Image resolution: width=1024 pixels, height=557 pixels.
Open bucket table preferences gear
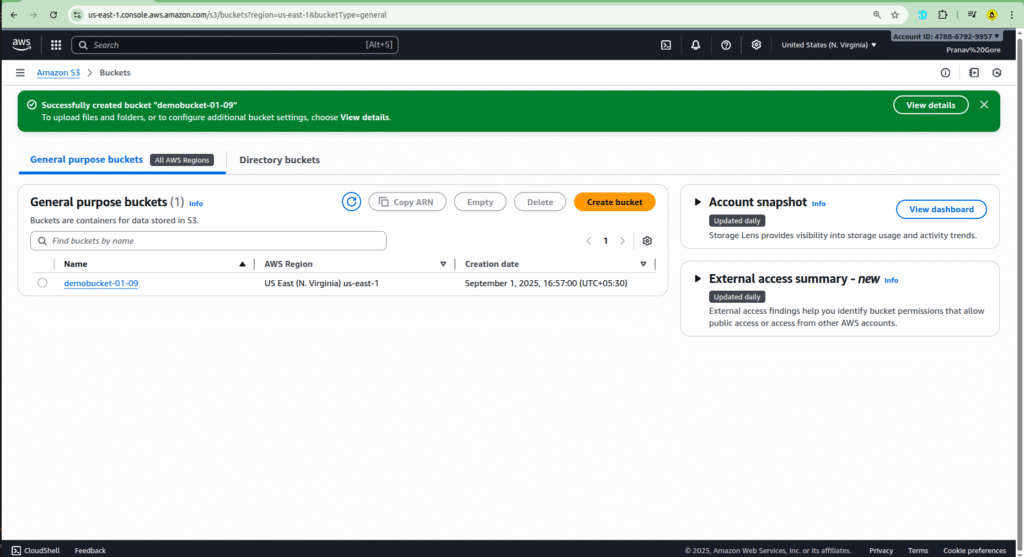647,241
